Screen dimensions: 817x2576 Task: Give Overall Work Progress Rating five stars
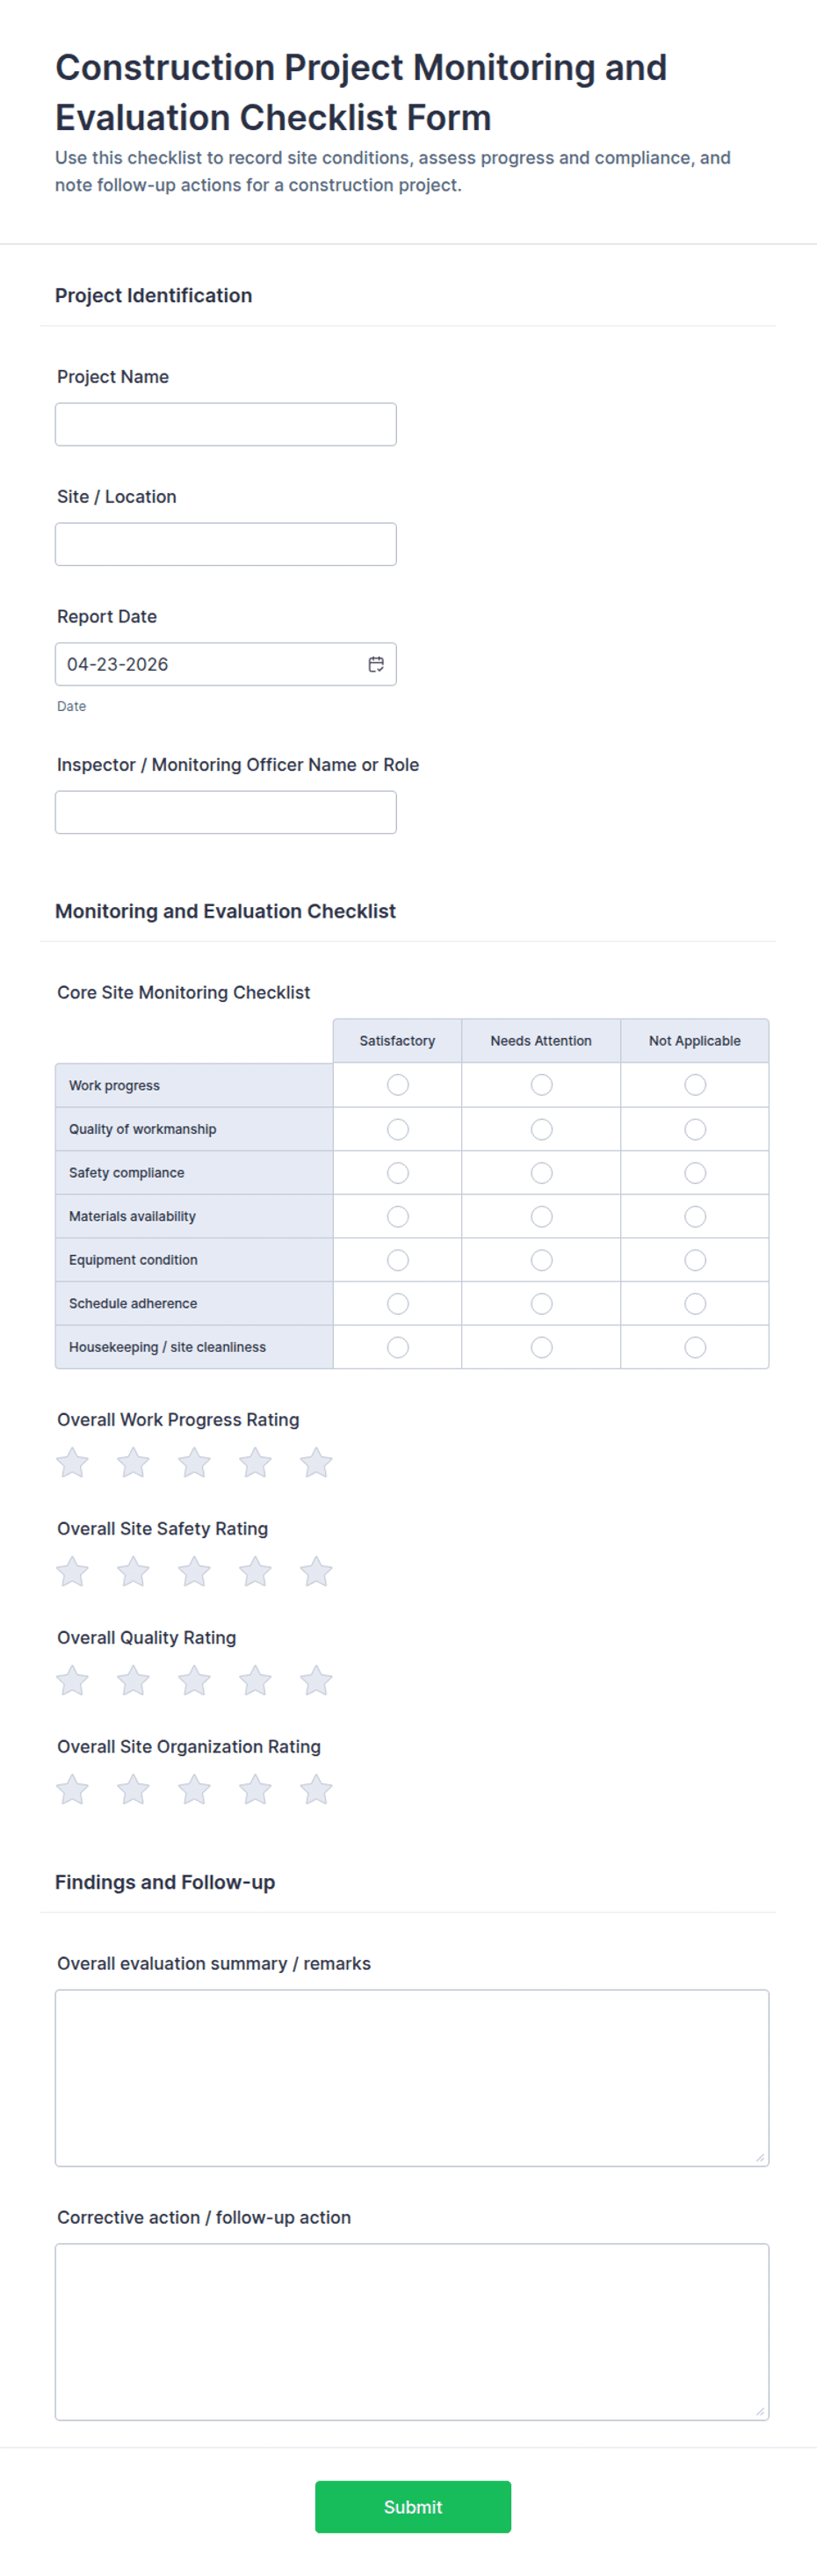click(x=316, y=1462)
